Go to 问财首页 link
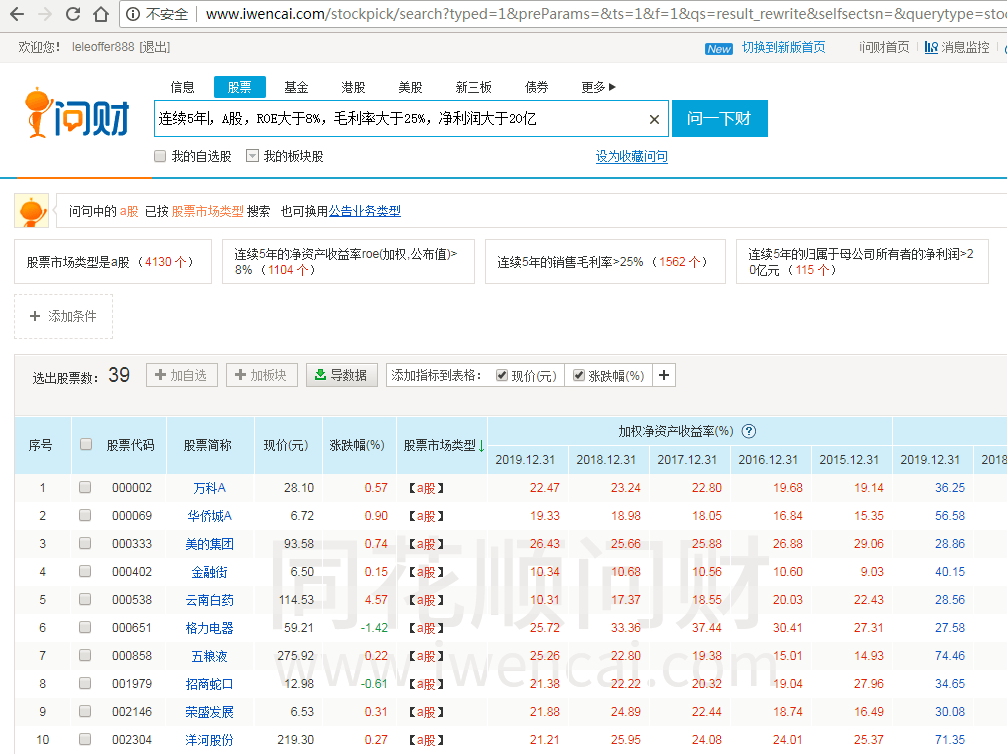Screen dimensions: 1007x754 point(884,48)
